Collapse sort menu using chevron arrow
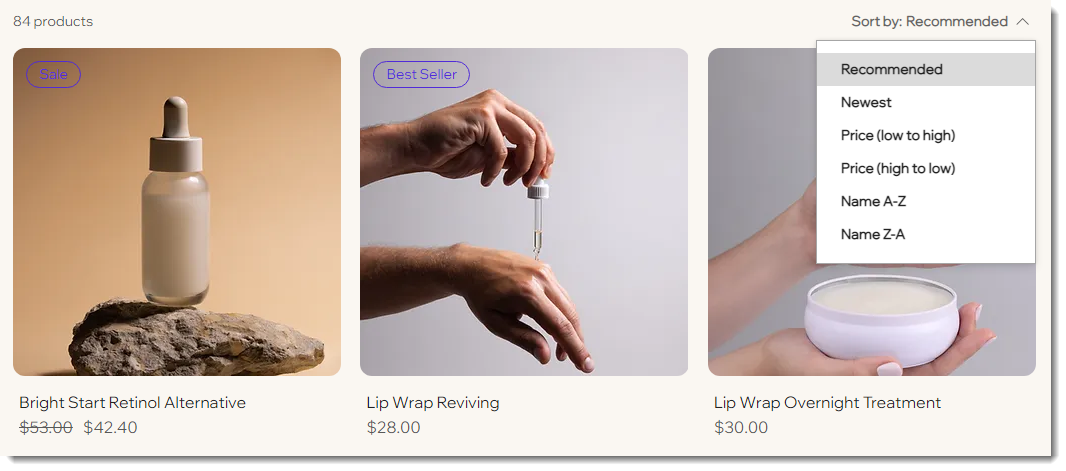Image resolution: width=1066 pixels, height=471 pixels. tap(1022, 22)
